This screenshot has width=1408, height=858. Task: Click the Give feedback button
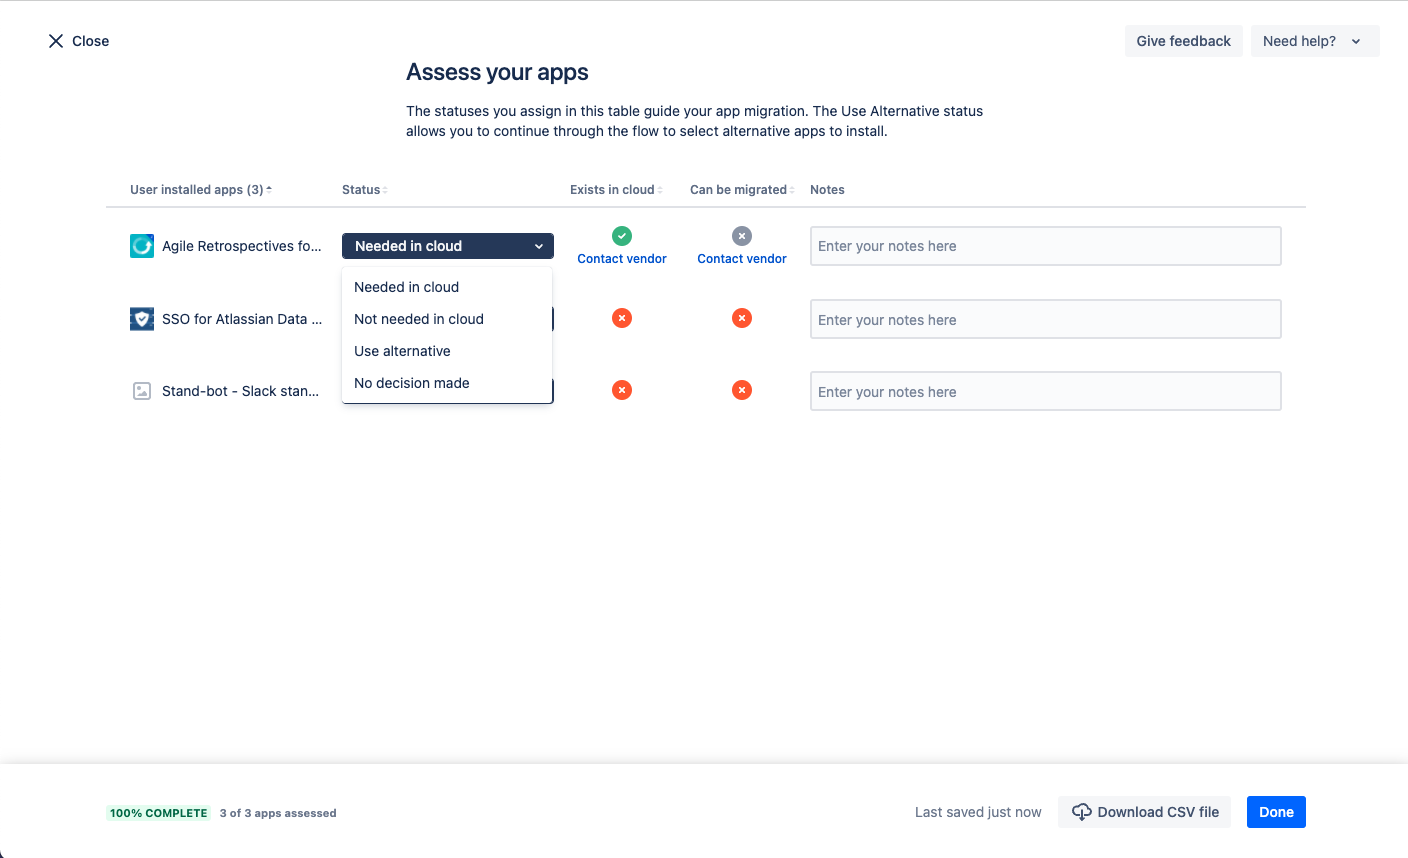[1184, 41]
